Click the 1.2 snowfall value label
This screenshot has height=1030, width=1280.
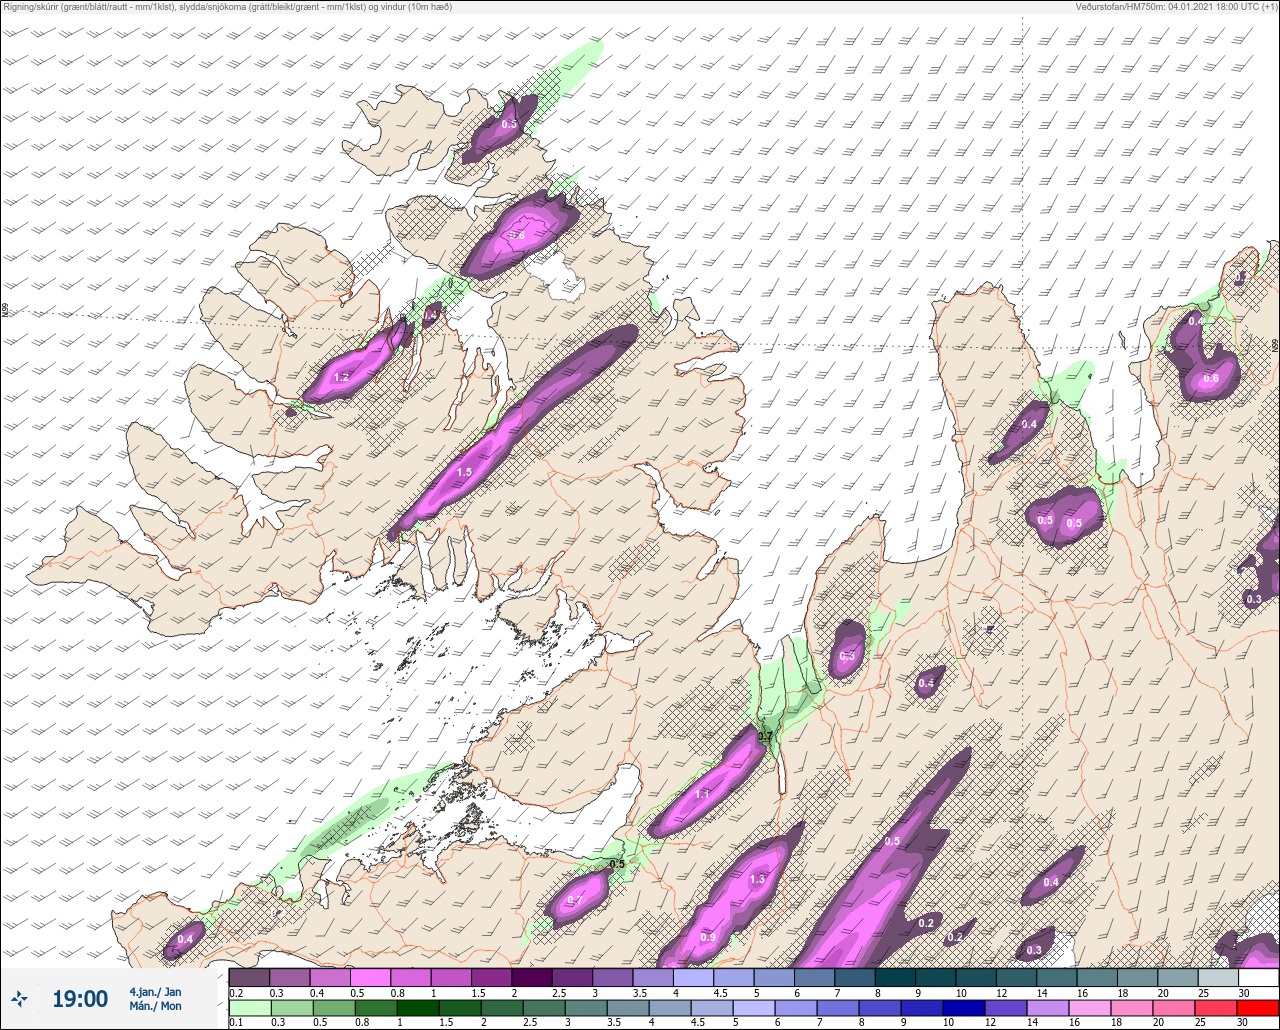pyautogui.click(x=341, y=377)
